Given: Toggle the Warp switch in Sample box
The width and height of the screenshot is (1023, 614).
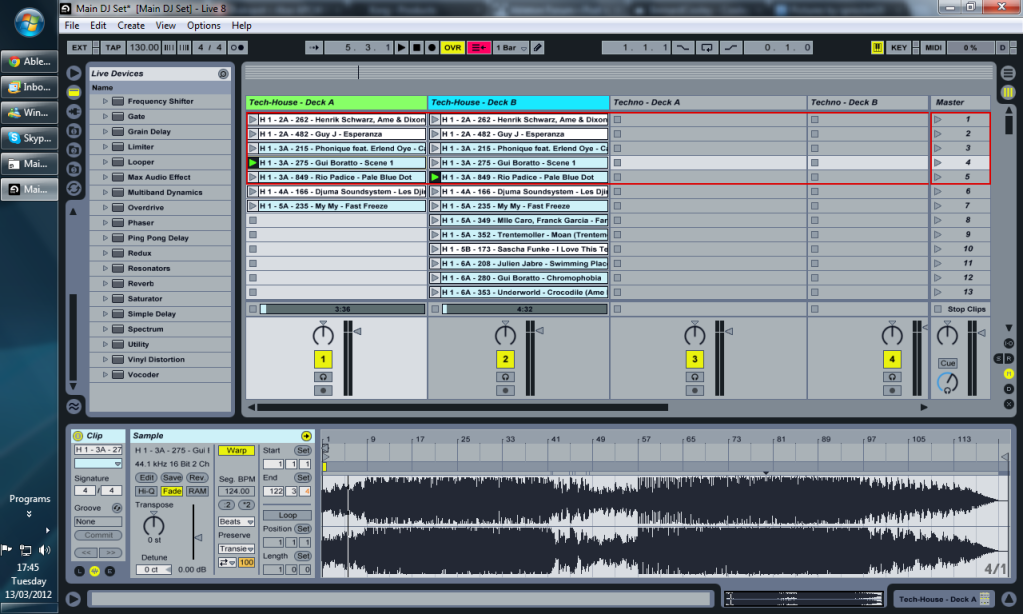Looking at the screenshot, I should [236, 451].
